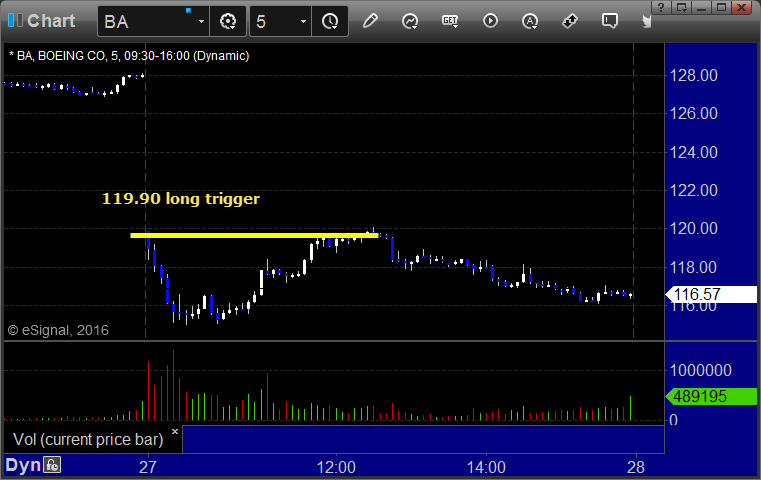Expand the 5-minute interval dropdown arrow
The image size is (761, 480).
tap(303, 21)
